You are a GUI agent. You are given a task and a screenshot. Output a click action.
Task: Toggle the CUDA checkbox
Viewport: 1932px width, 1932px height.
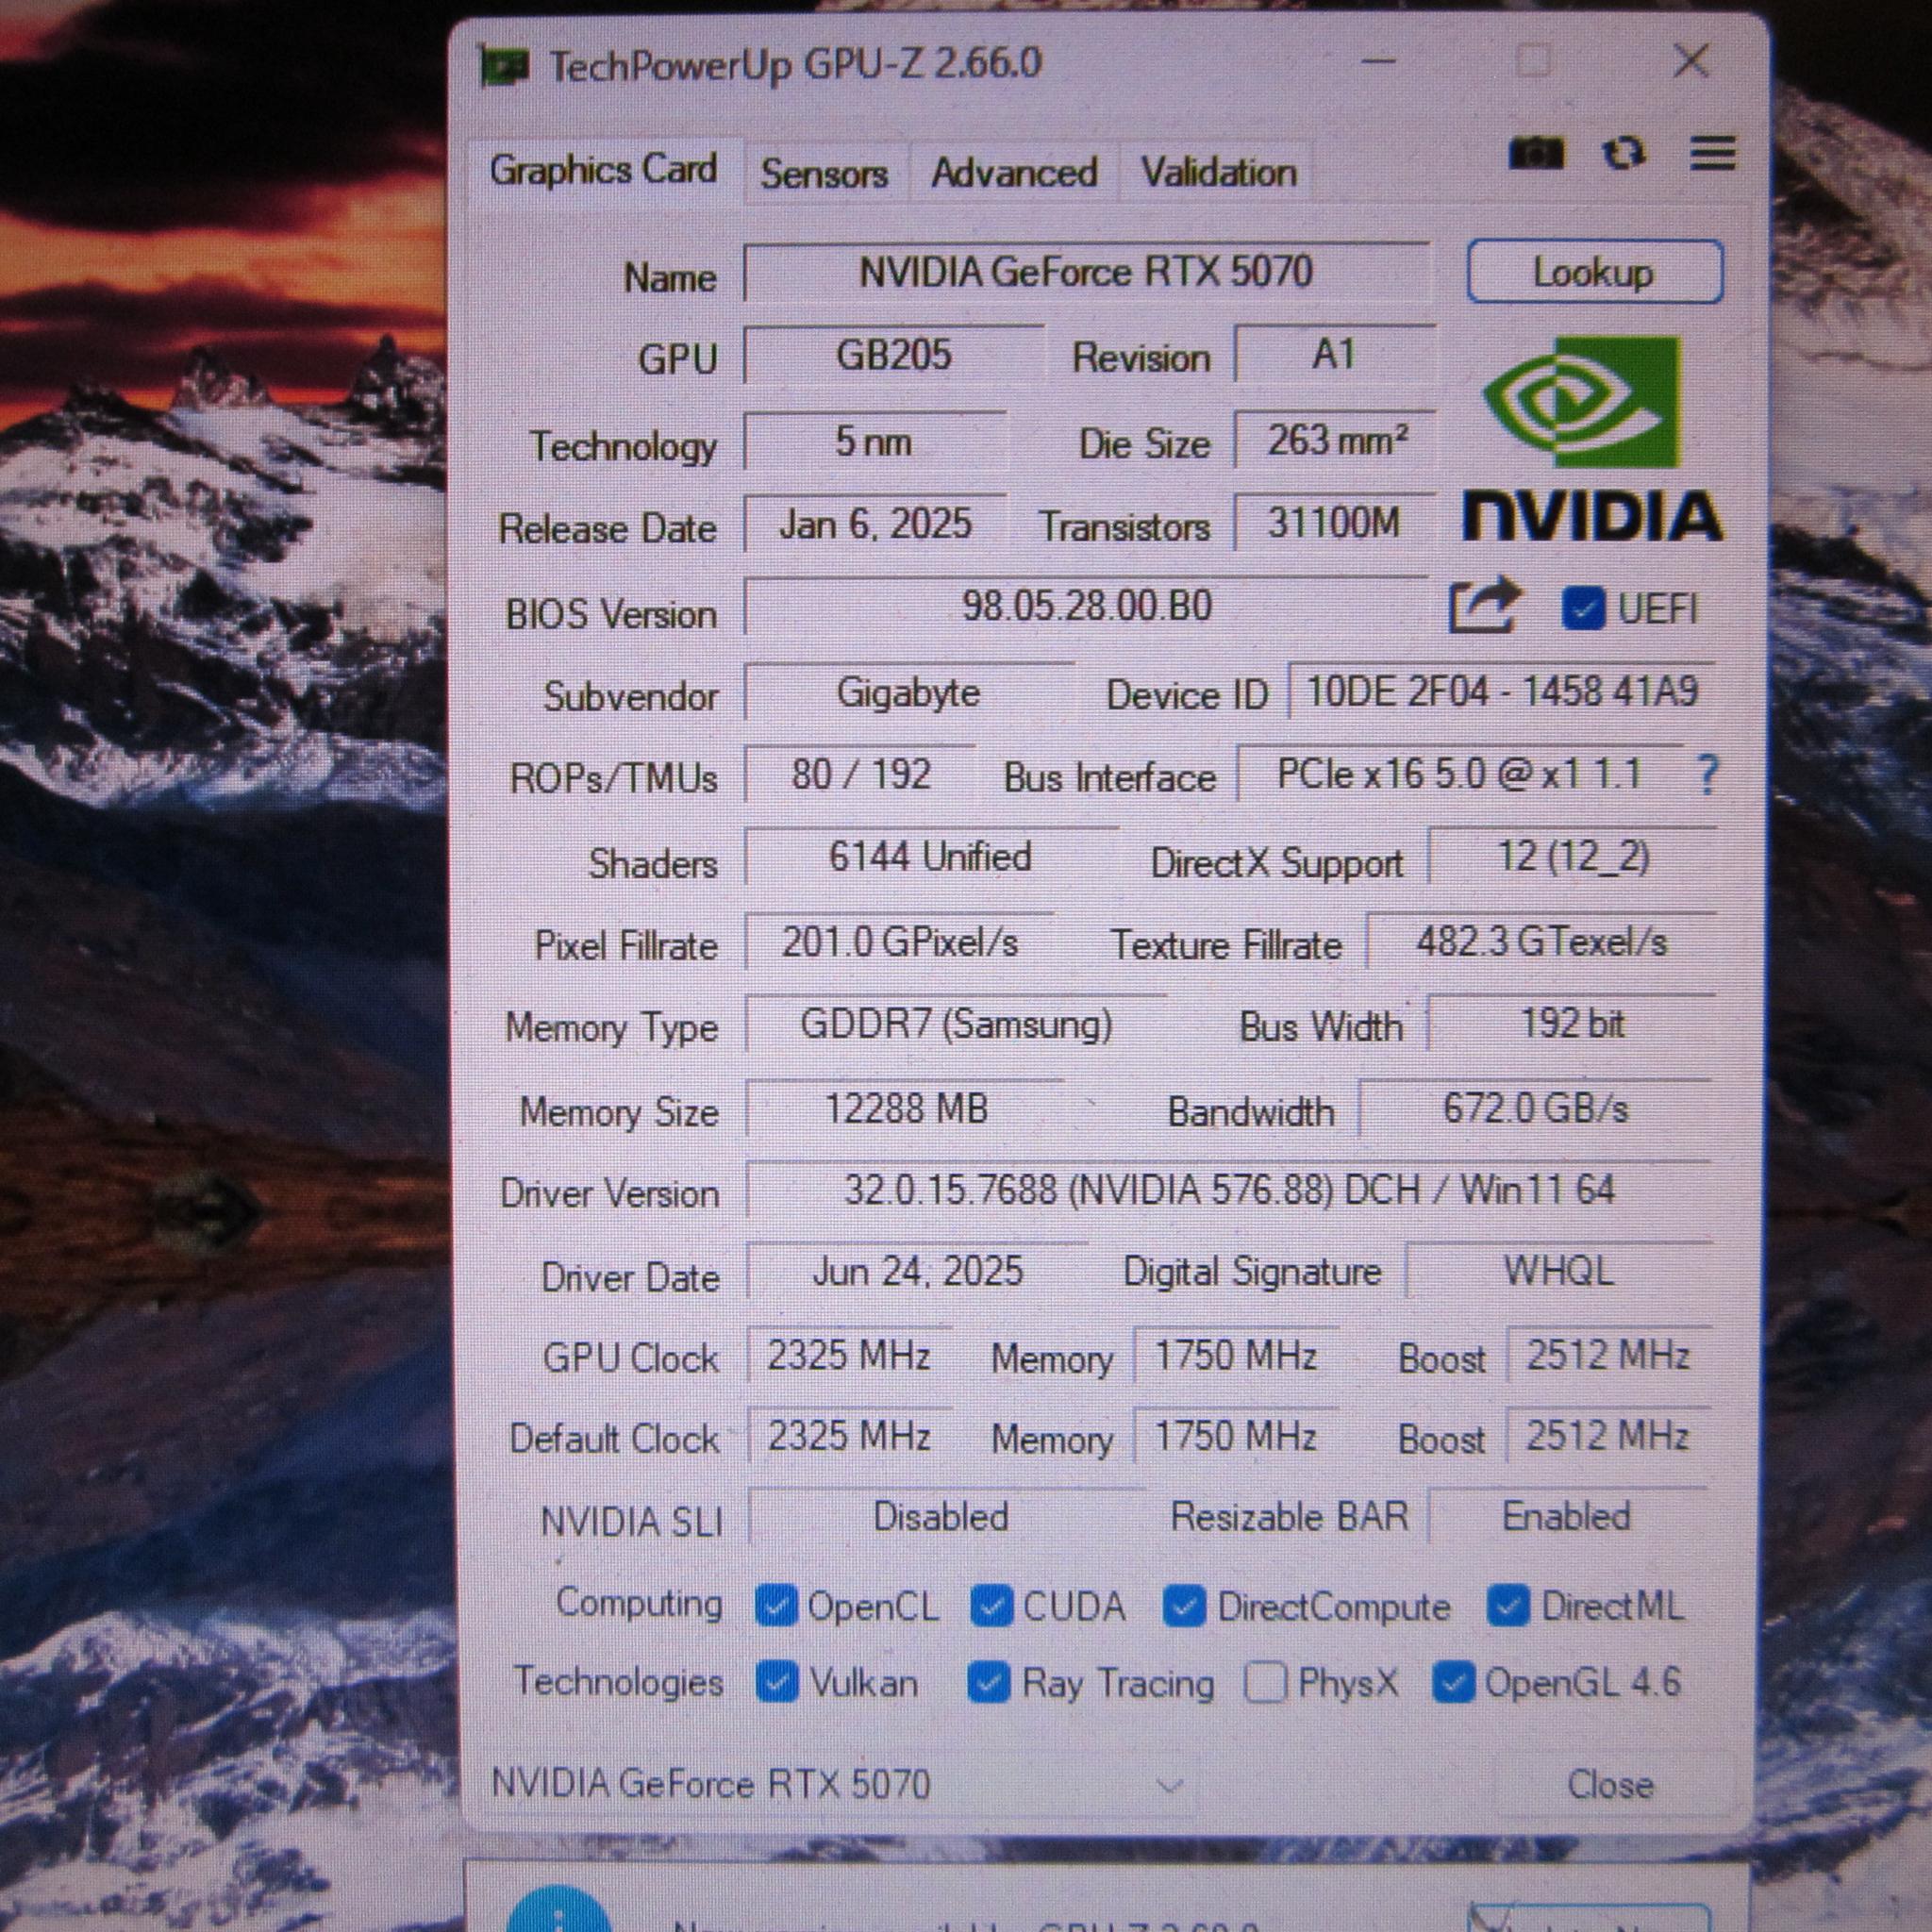[x=991, y=1606]
